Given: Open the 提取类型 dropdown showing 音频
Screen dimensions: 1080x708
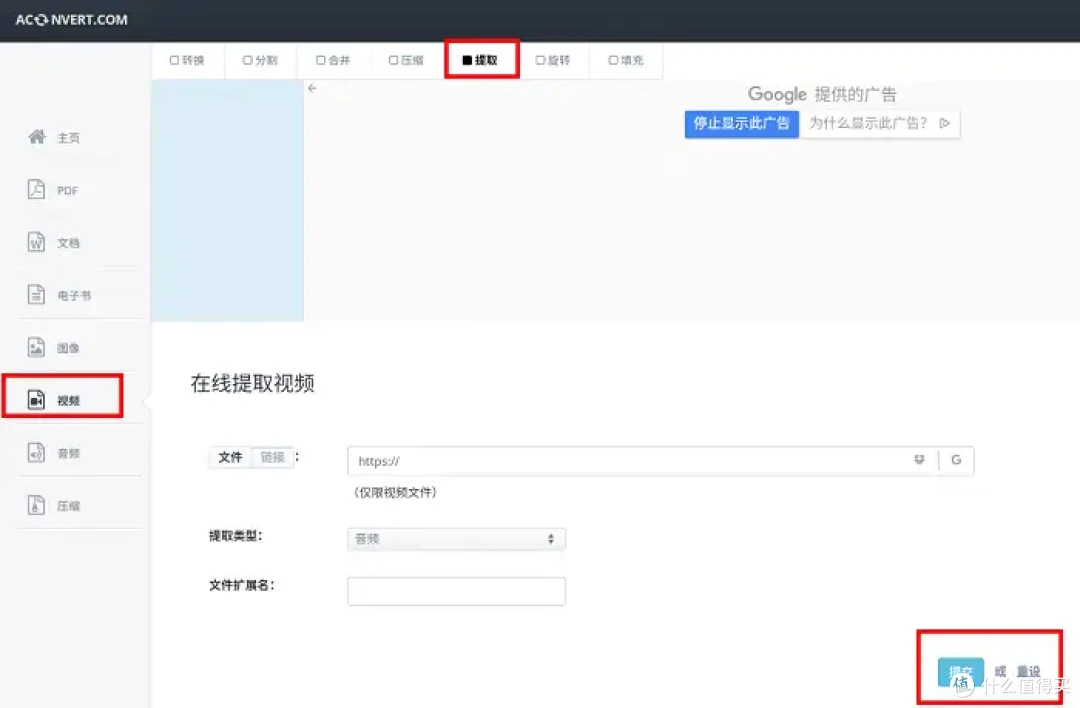Looking at the screenshot, I should (x=456, y=539).
